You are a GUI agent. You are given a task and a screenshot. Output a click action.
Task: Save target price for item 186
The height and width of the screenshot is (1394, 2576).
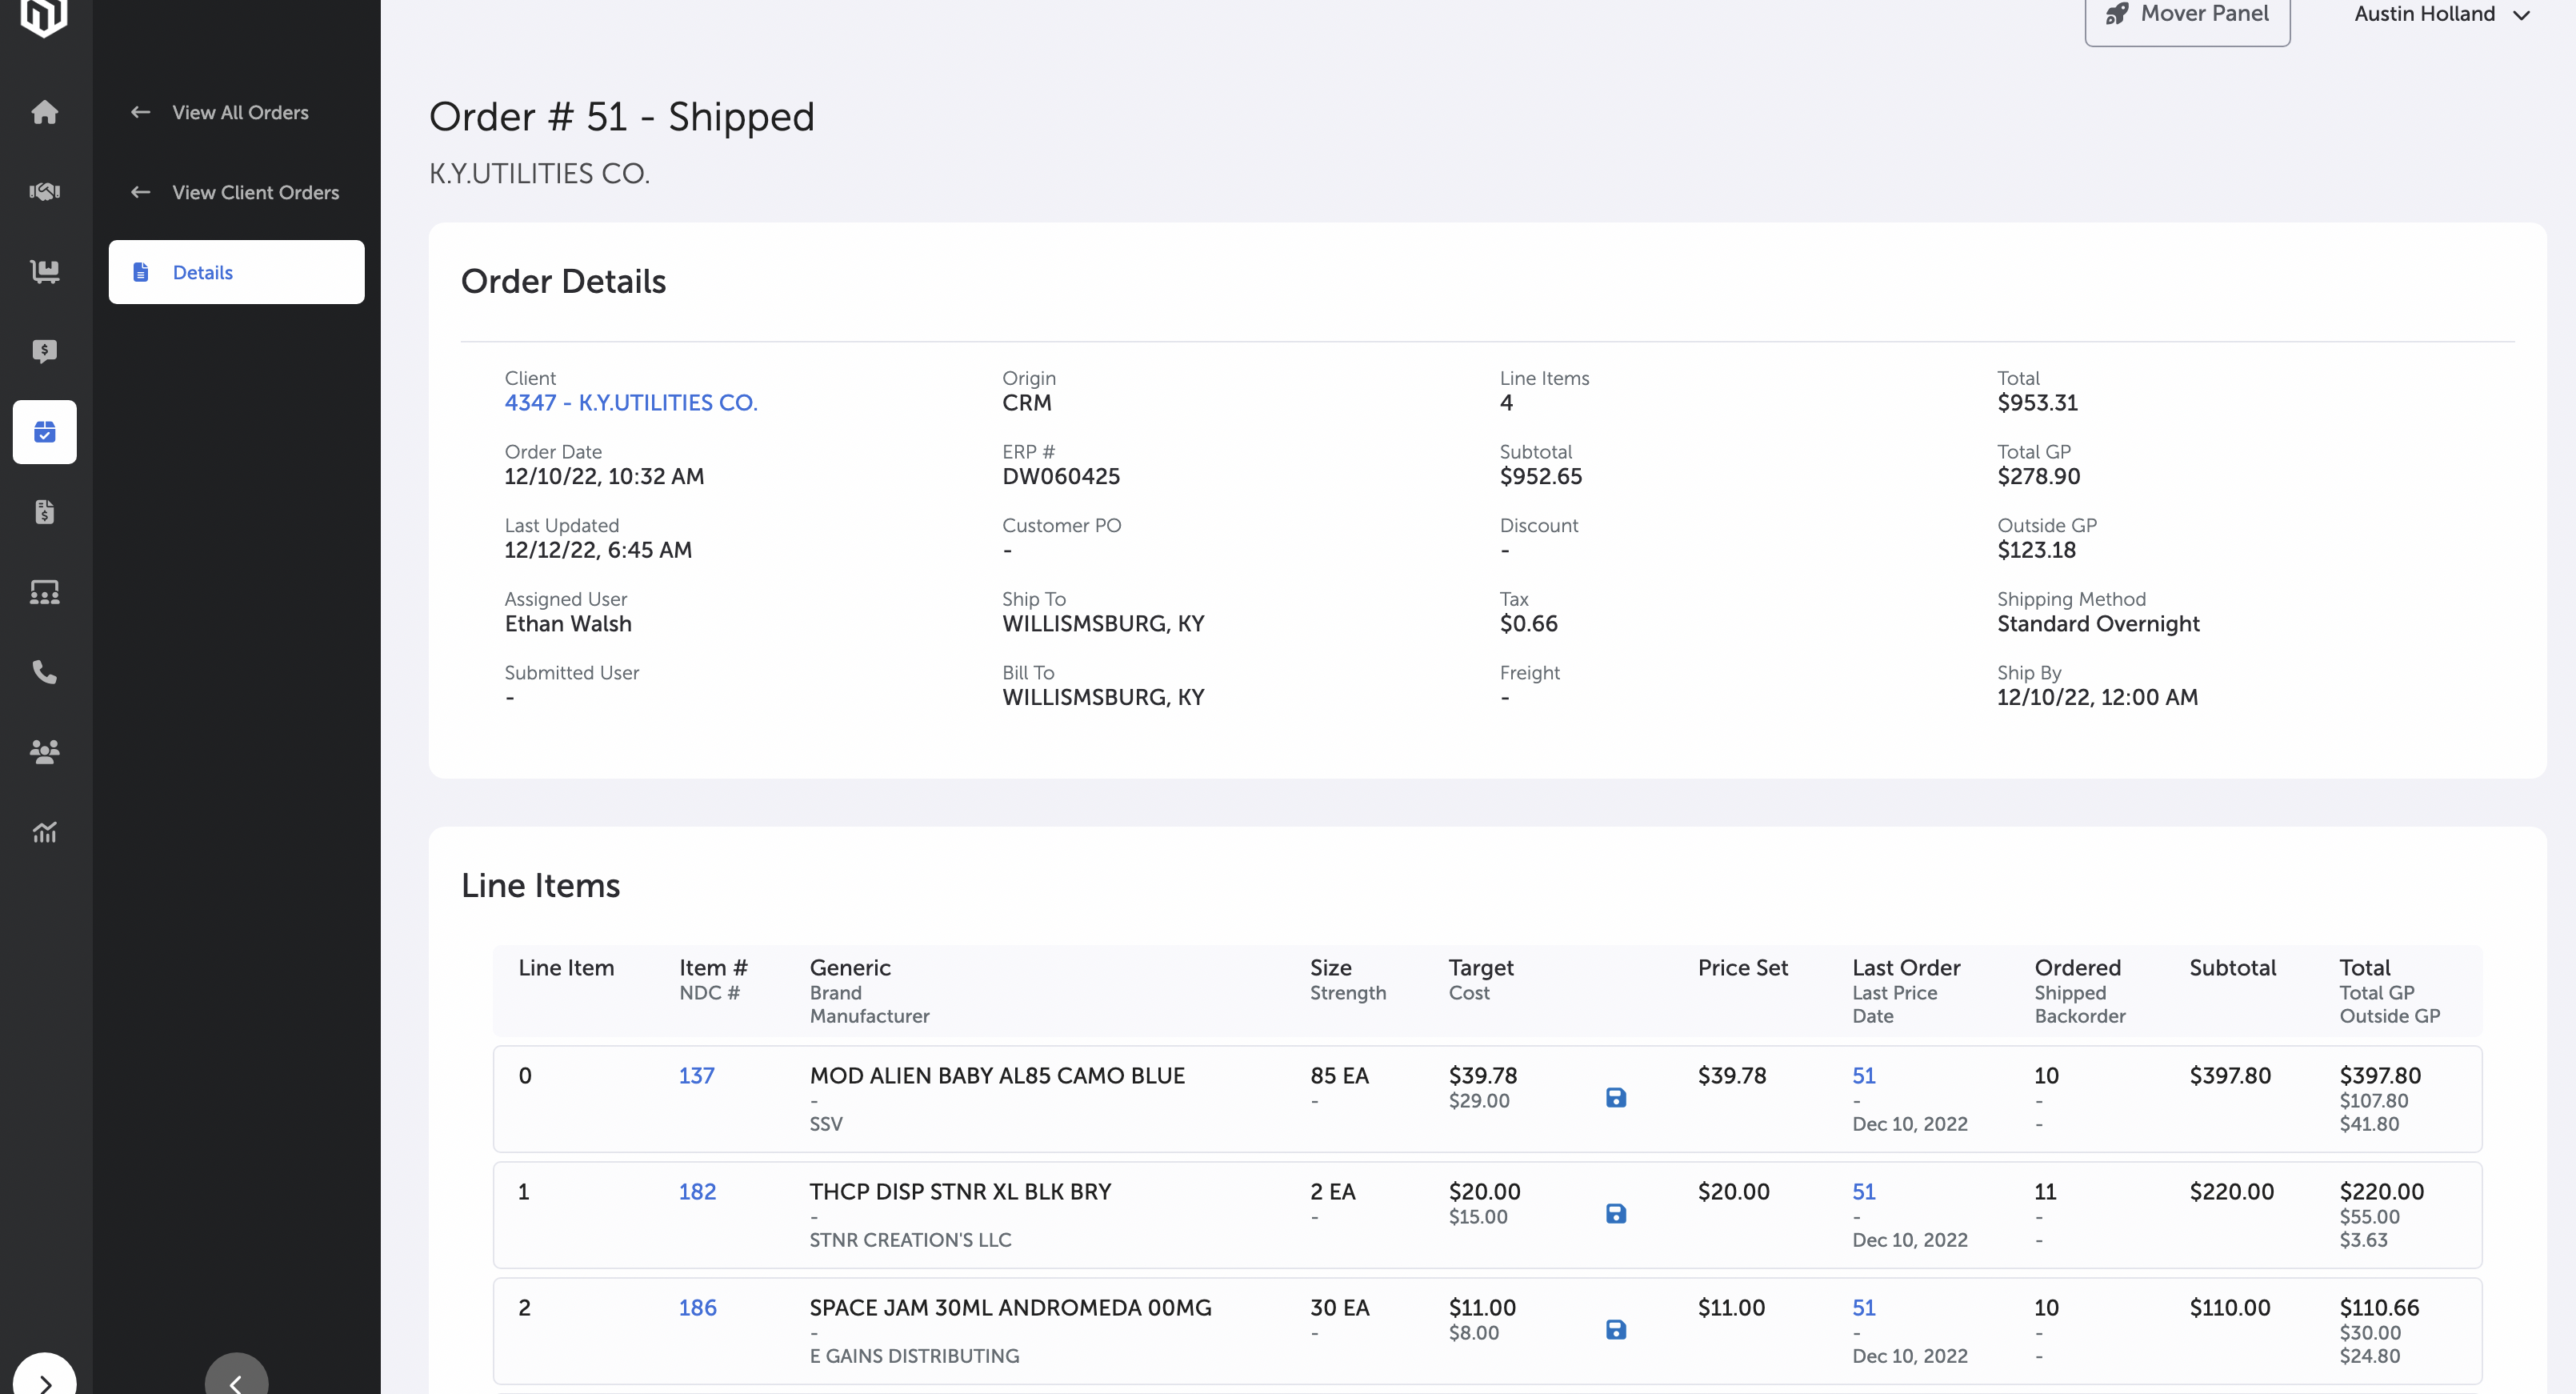coord(1615,1330)
